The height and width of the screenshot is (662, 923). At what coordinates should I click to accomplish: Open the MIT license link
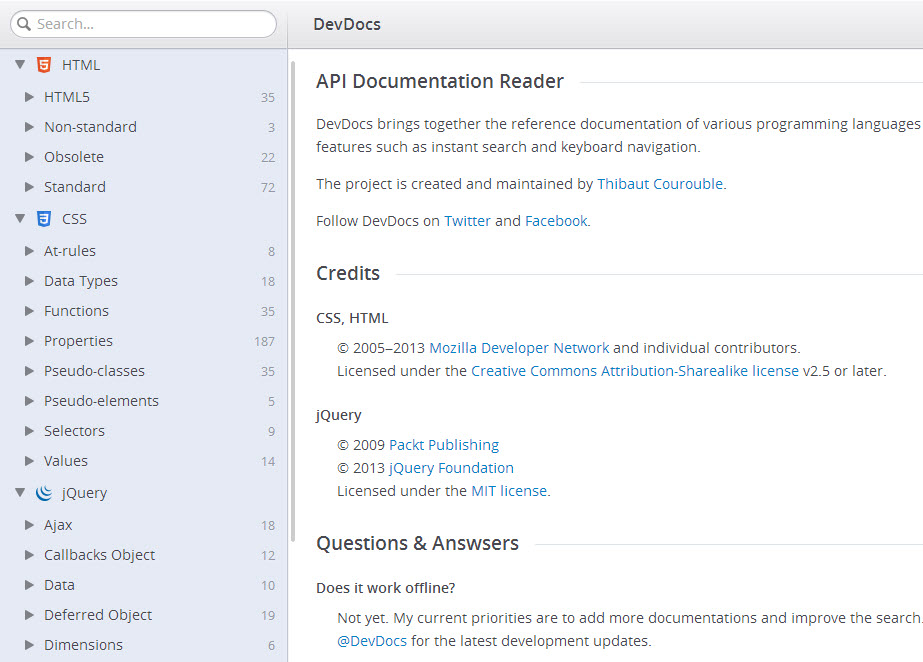click(509, 491)
